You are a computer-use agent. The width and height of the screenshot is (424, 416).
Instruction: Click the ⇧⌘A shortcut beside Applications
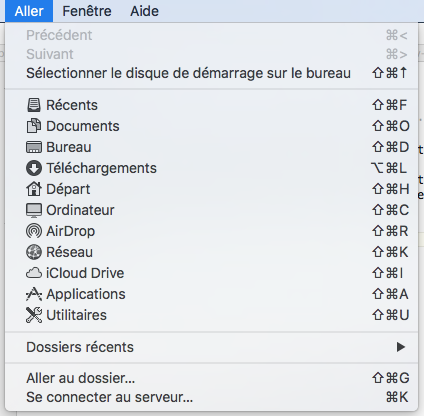(390, 294)
